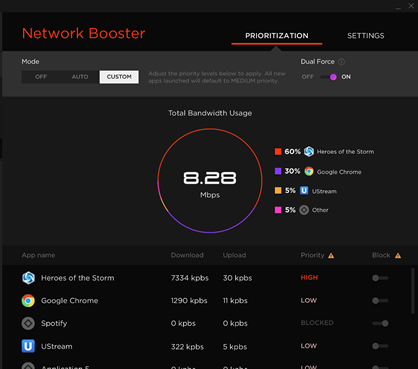
Task: Change LOW priority for Google Chrome
Action: [309, 300]
